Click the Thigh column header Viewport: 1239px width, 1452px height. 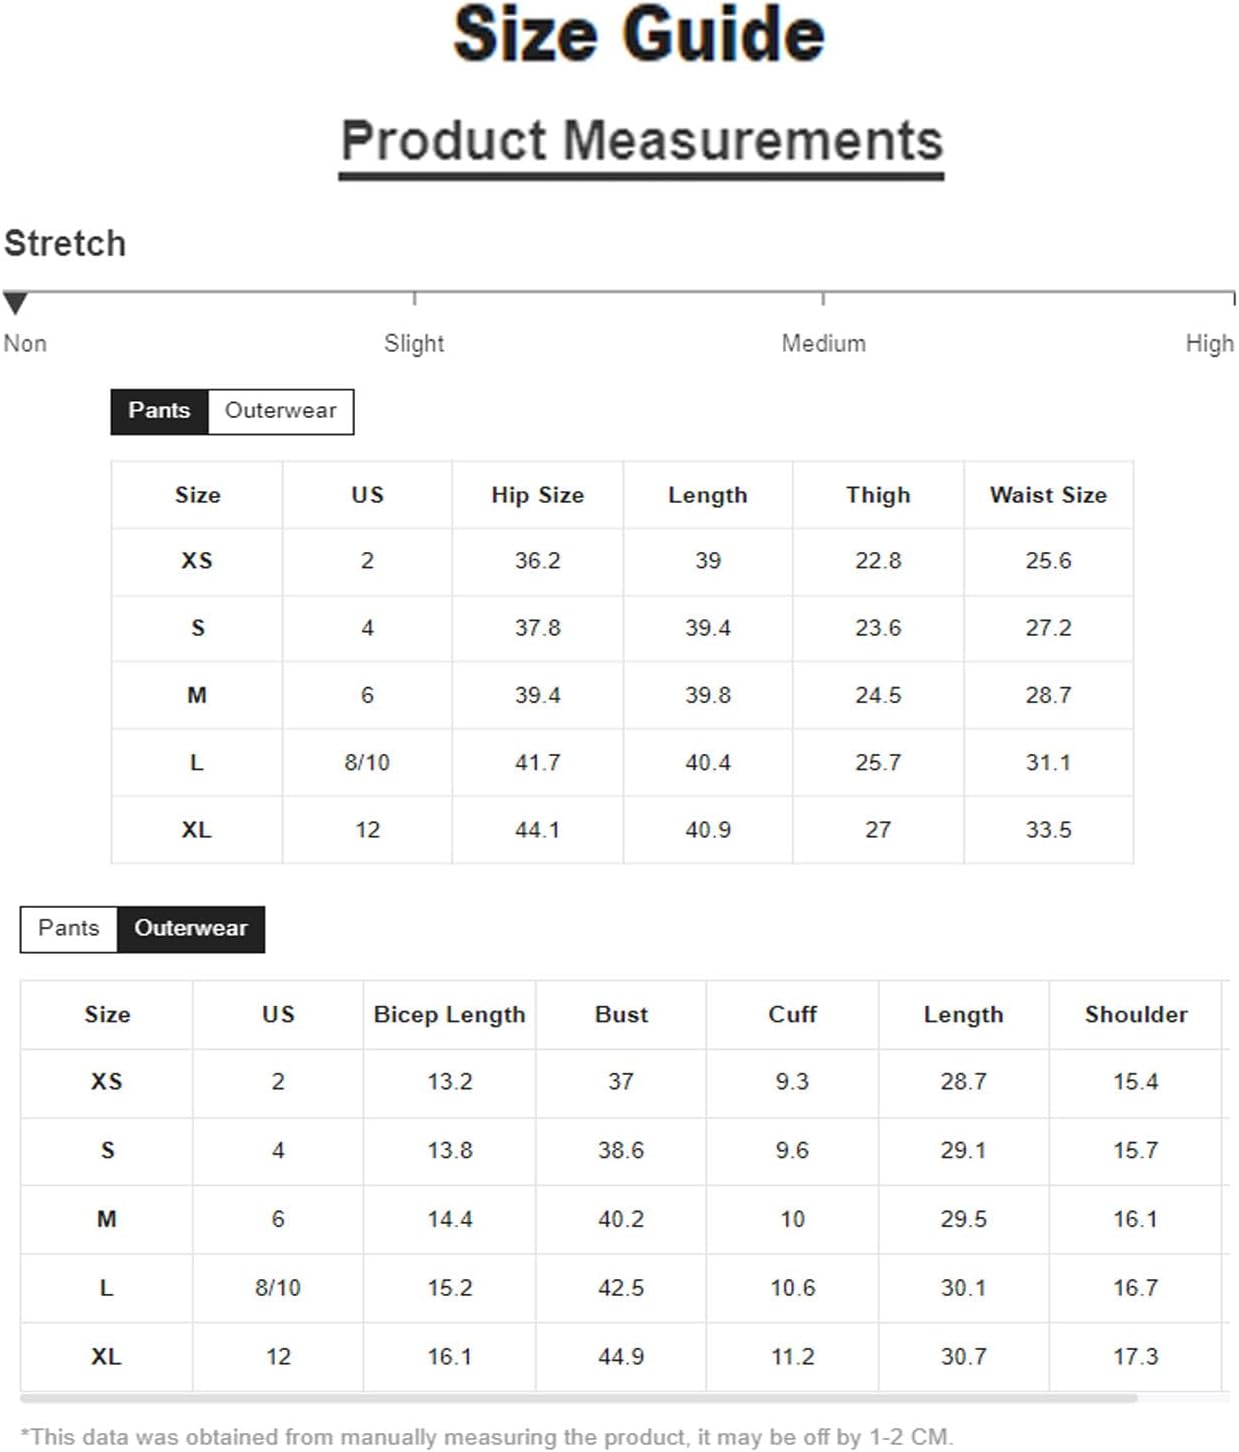[878, 495]
